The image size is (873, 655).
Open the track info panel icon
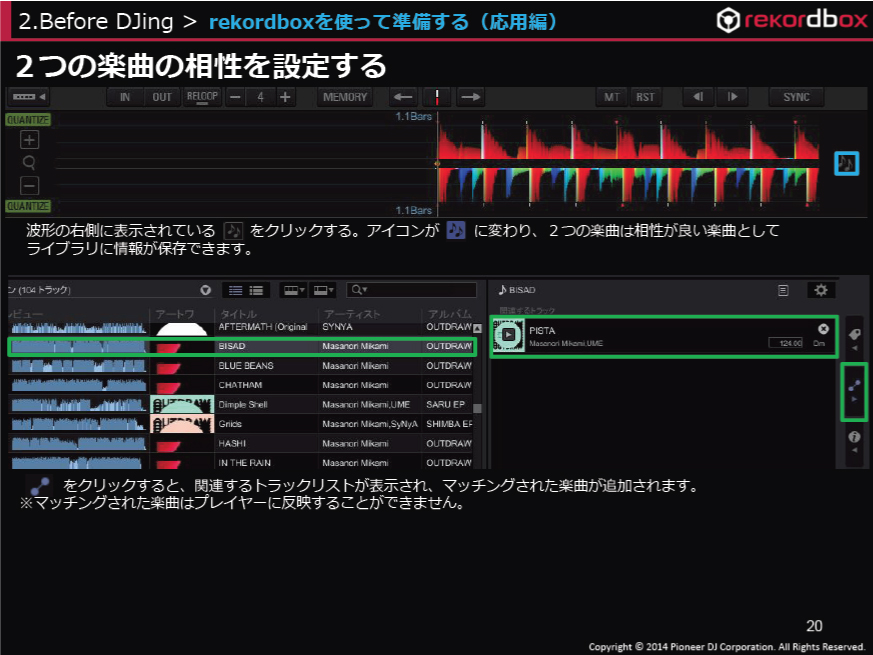(854, 441)
